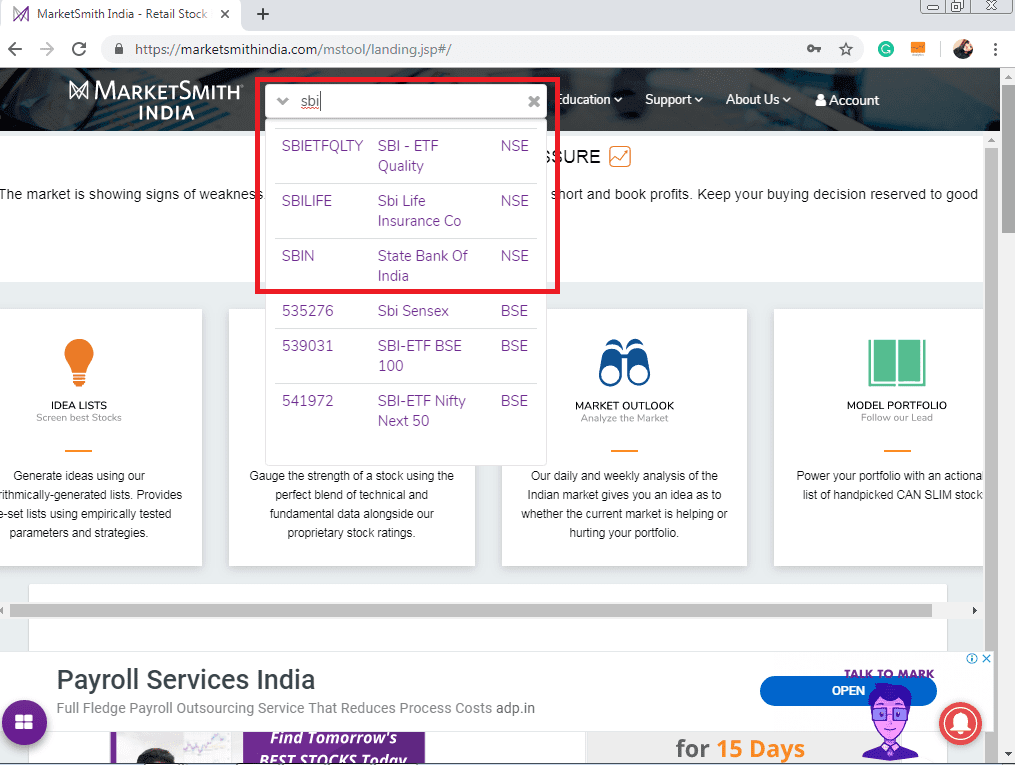The image size is (1015, 765).
Task: Click Find Tomorrow's Best Stocks banner
Action: (333, 748)
